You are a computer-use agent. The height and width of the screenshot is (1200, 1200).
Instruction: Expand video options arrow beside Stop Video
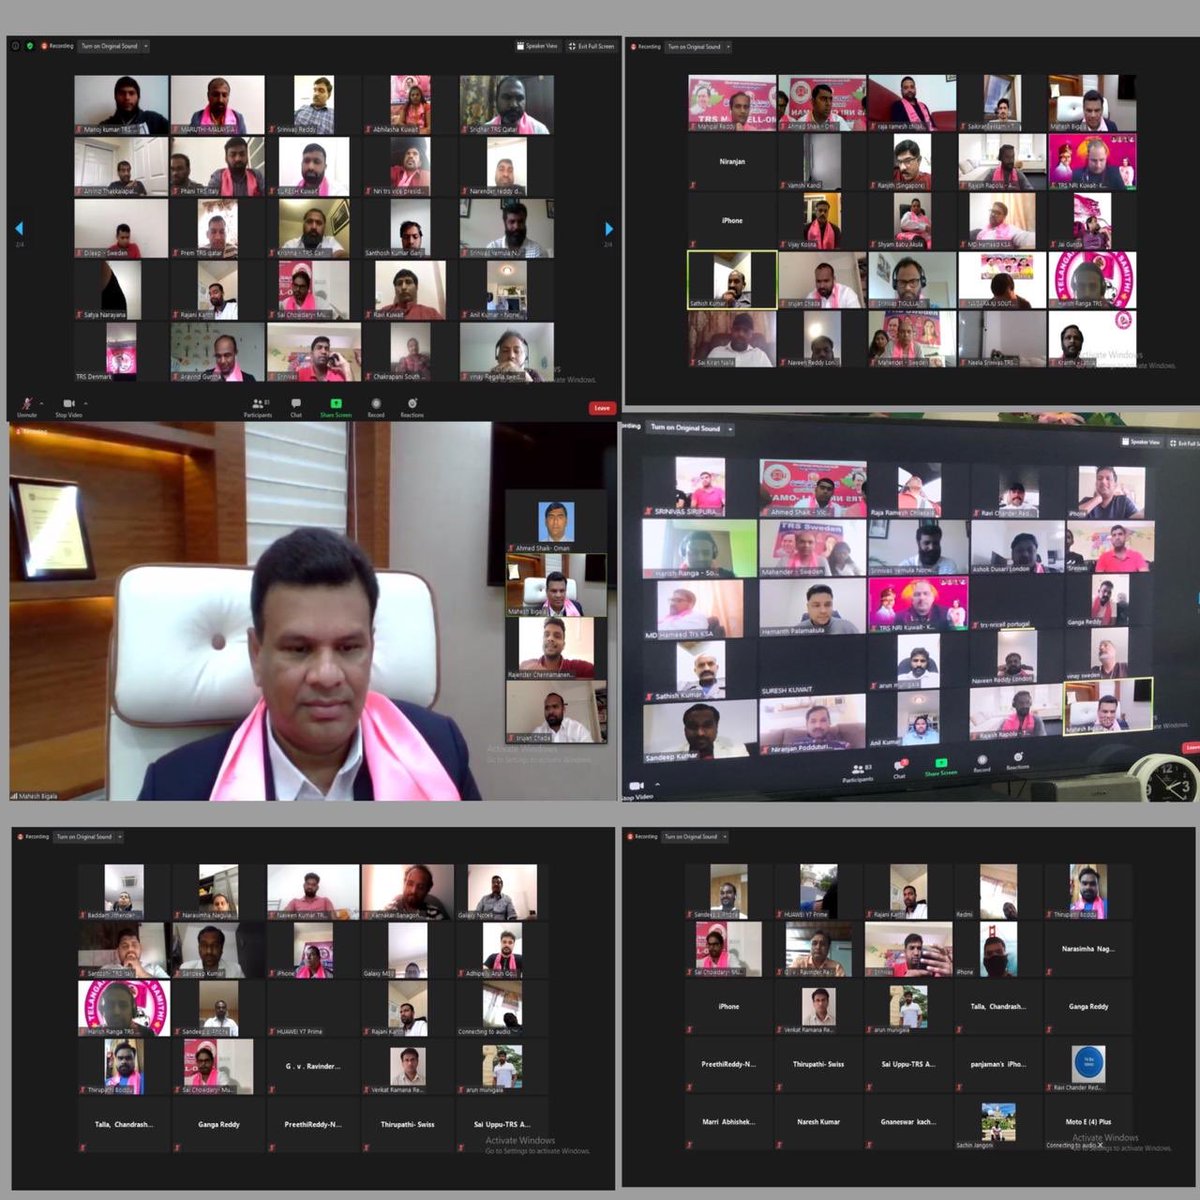tap(84, 403)
